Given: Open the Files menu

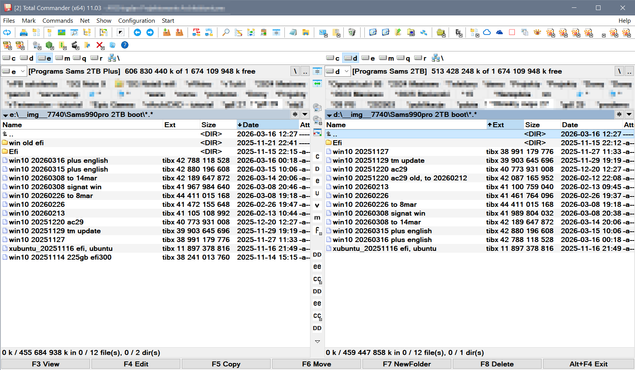Looking at the screenshot, I should pos(9,21).
